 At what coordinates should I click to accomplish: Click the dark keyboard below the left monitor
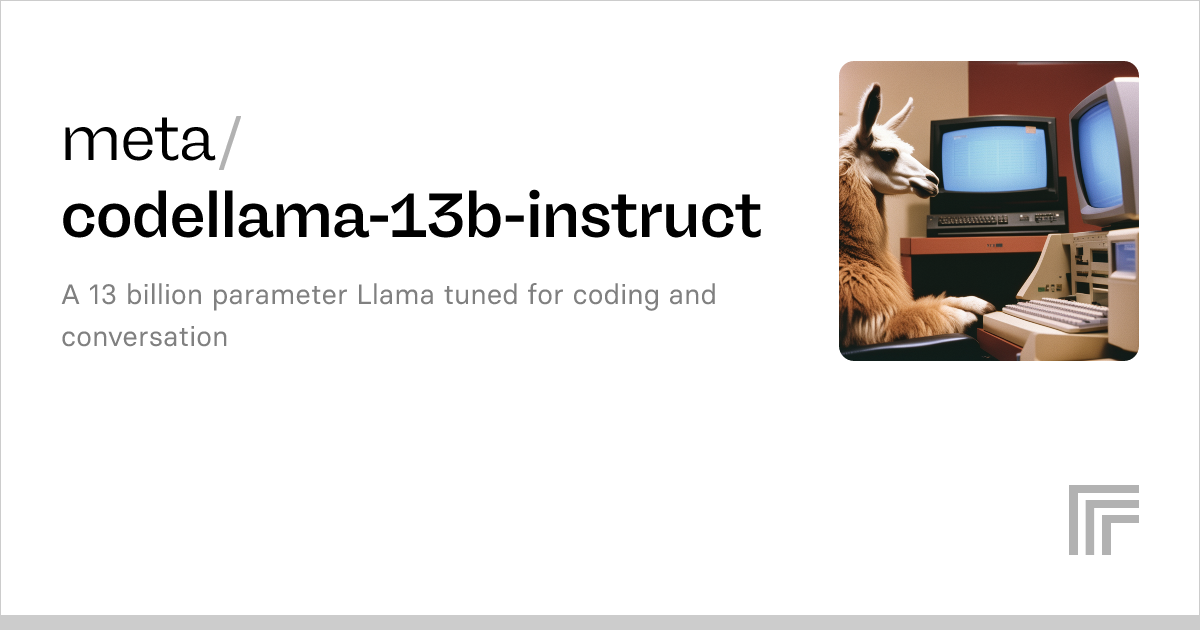point(995,221)
